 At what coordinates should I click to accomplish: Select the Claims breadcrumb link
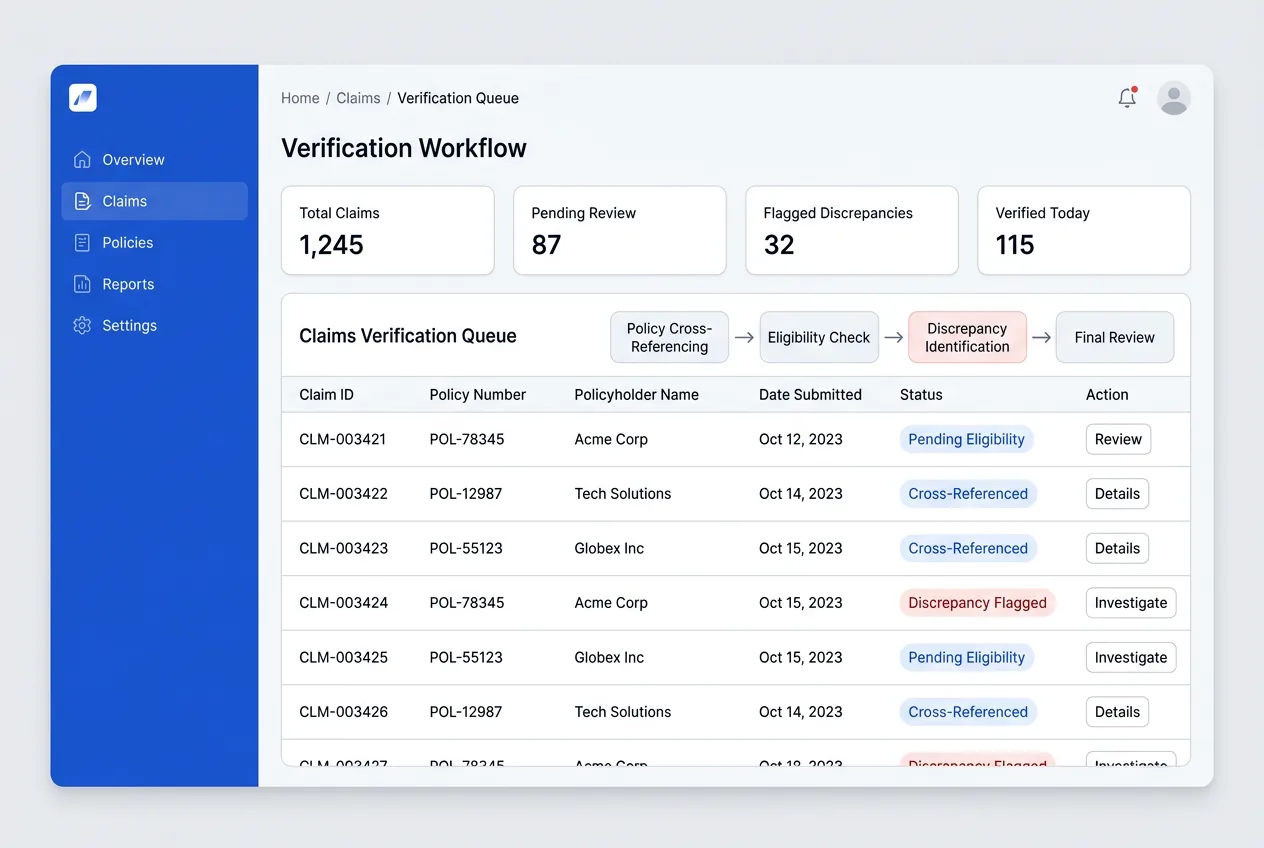pos(358,98)
